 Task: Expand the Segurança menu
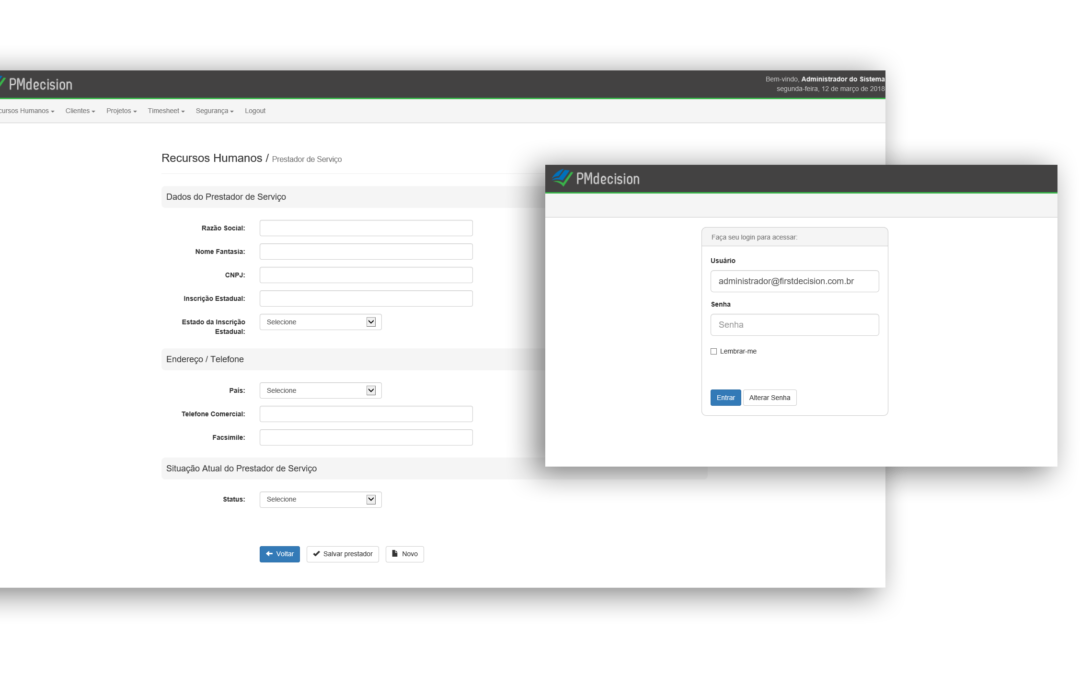point(214,111)
